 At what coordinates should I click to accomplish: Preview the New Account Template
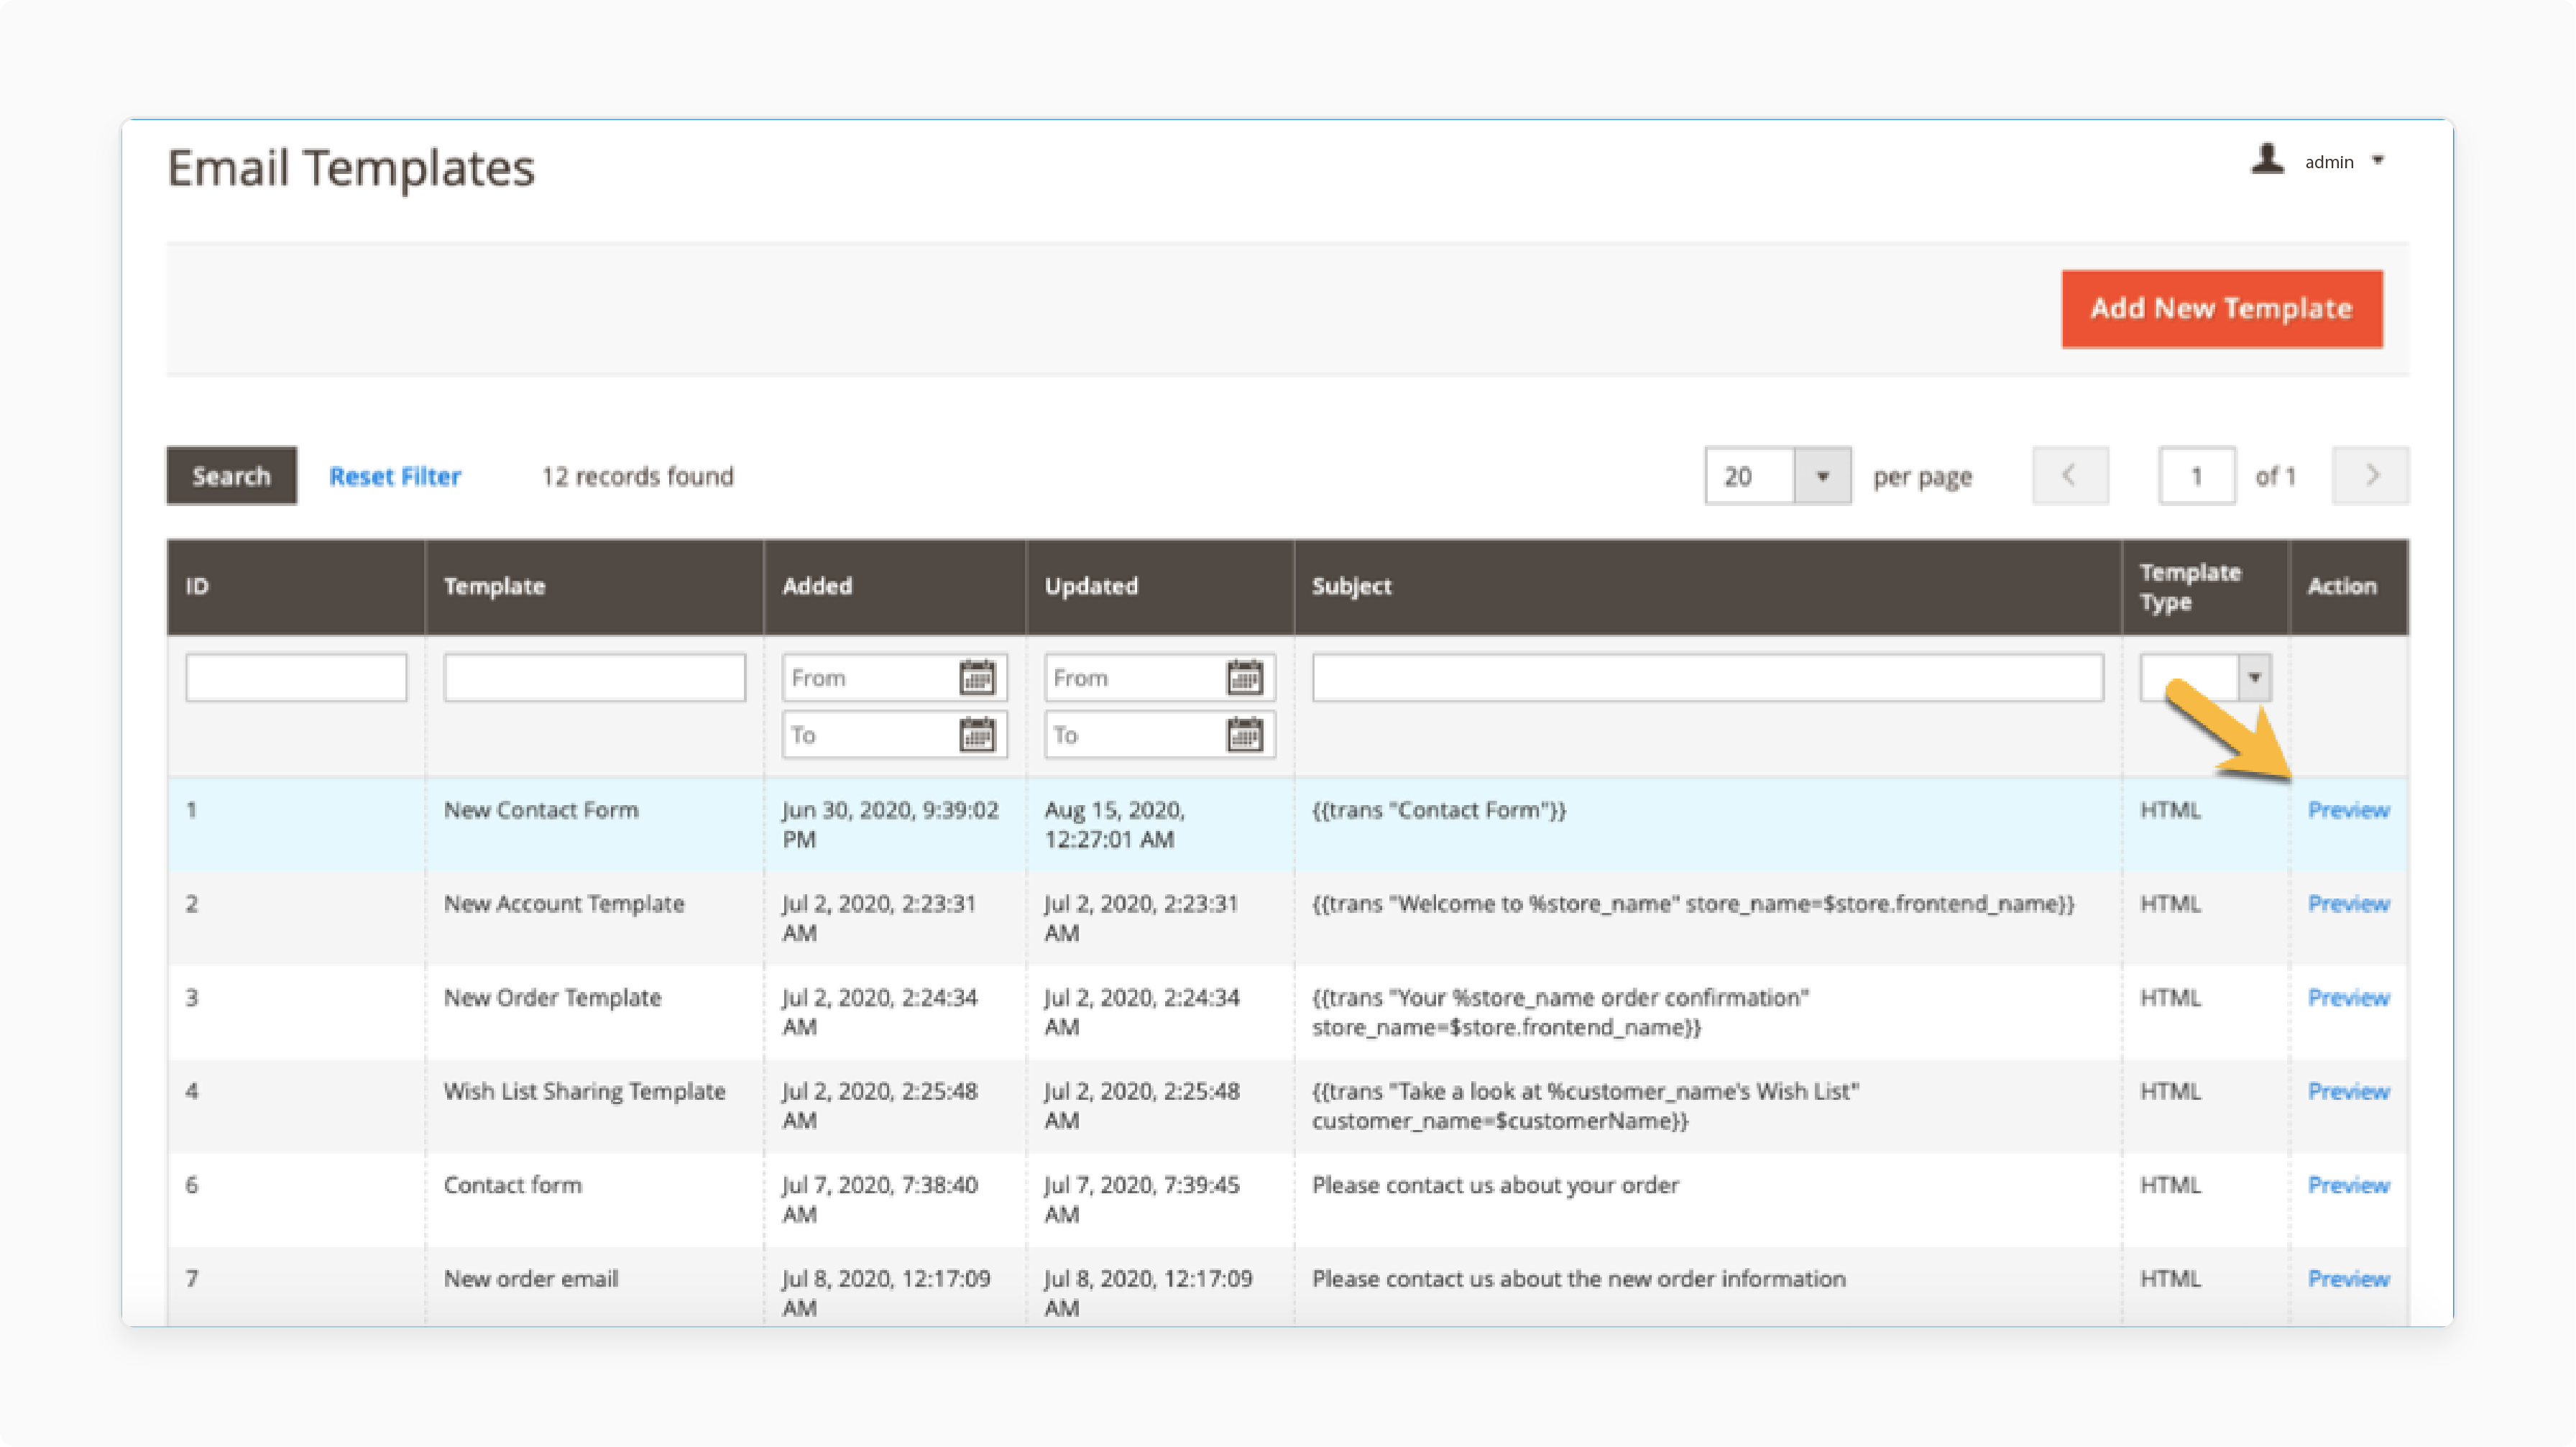[2348, 904]
